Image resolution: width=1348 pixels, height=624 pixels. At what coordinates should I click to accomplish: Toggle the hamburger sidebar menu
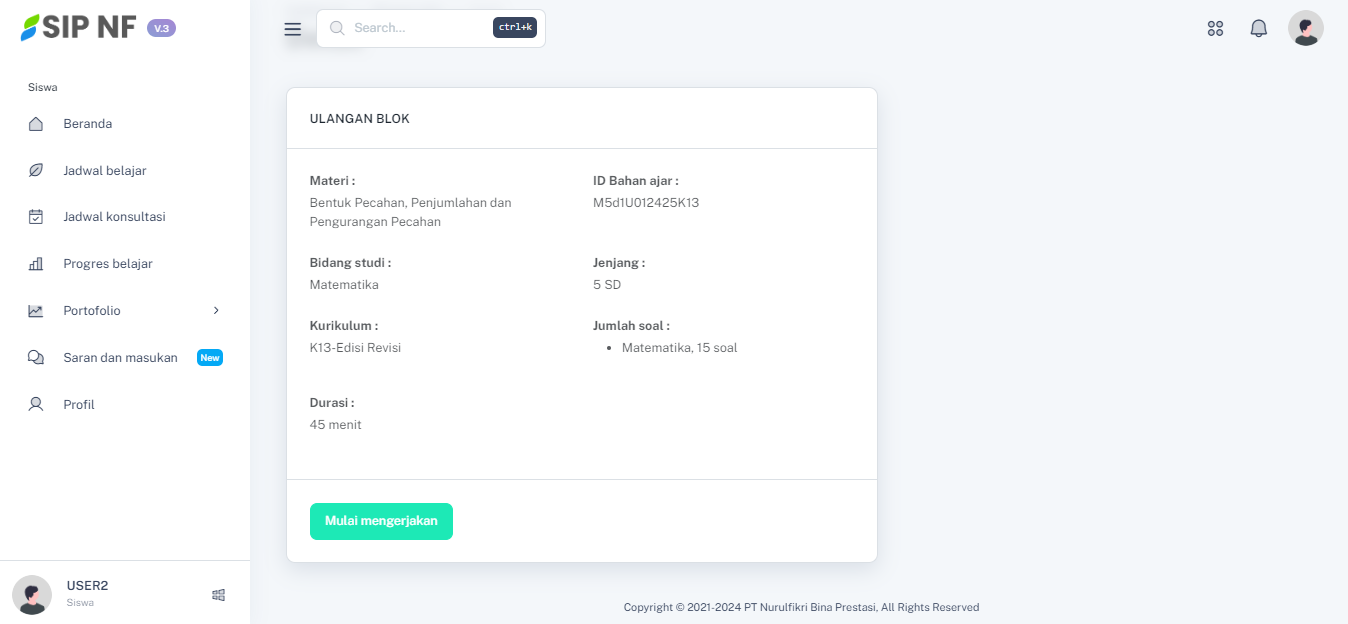click(293, 29)
